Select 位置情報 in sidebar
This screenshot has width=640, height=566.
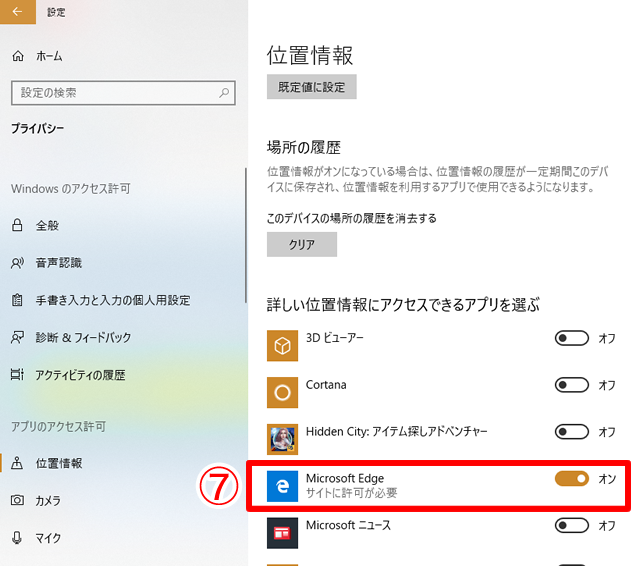pos(59,464)
